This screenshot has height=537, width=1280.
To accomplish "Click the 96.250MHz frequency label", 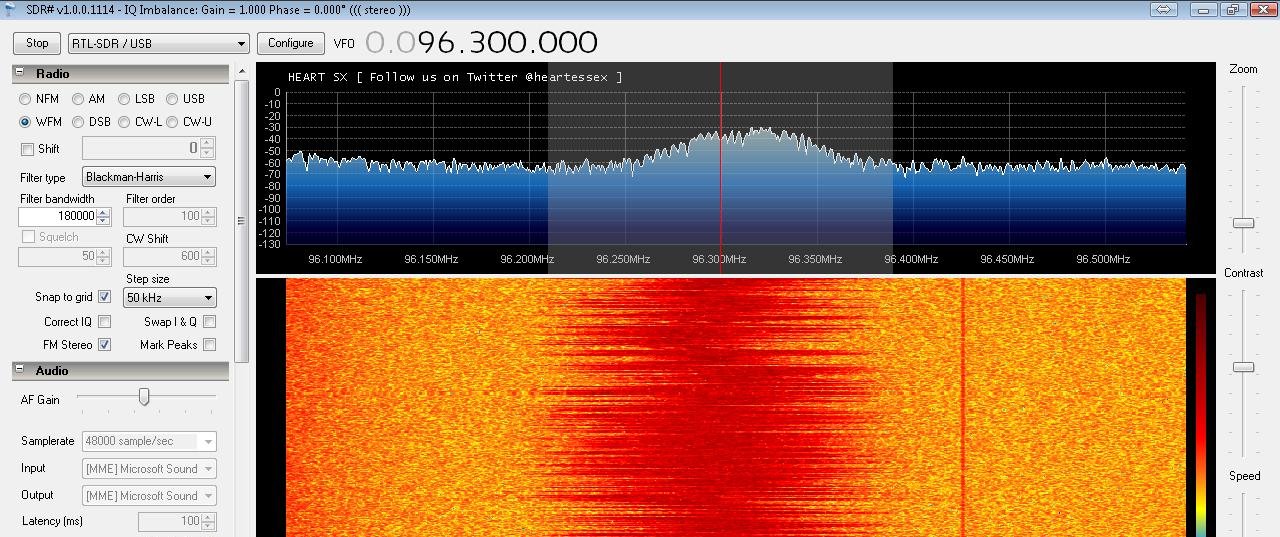I will point(623,259).
